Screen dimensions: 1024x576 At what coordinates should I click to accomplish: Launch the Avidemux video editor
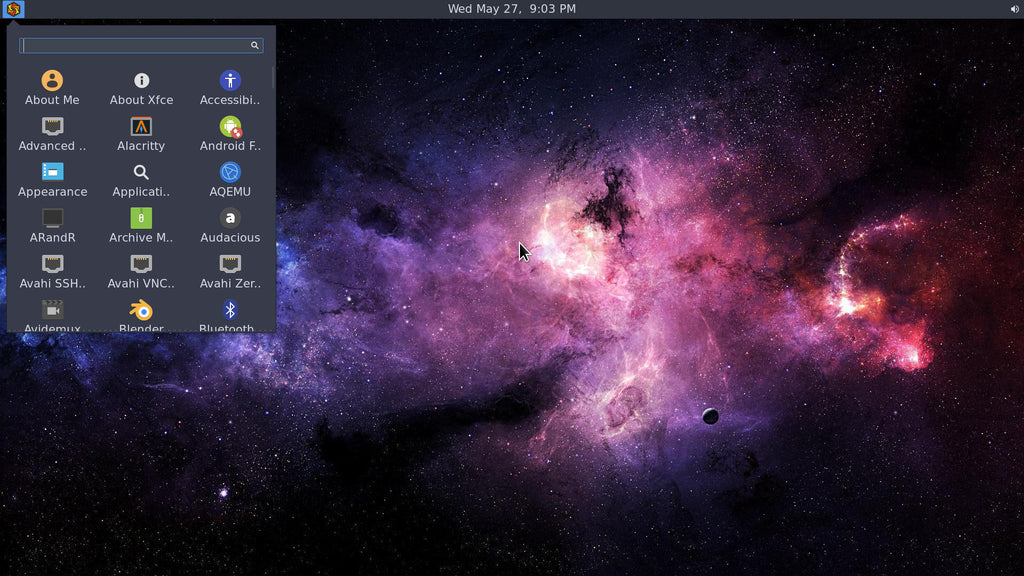(52, 315)
